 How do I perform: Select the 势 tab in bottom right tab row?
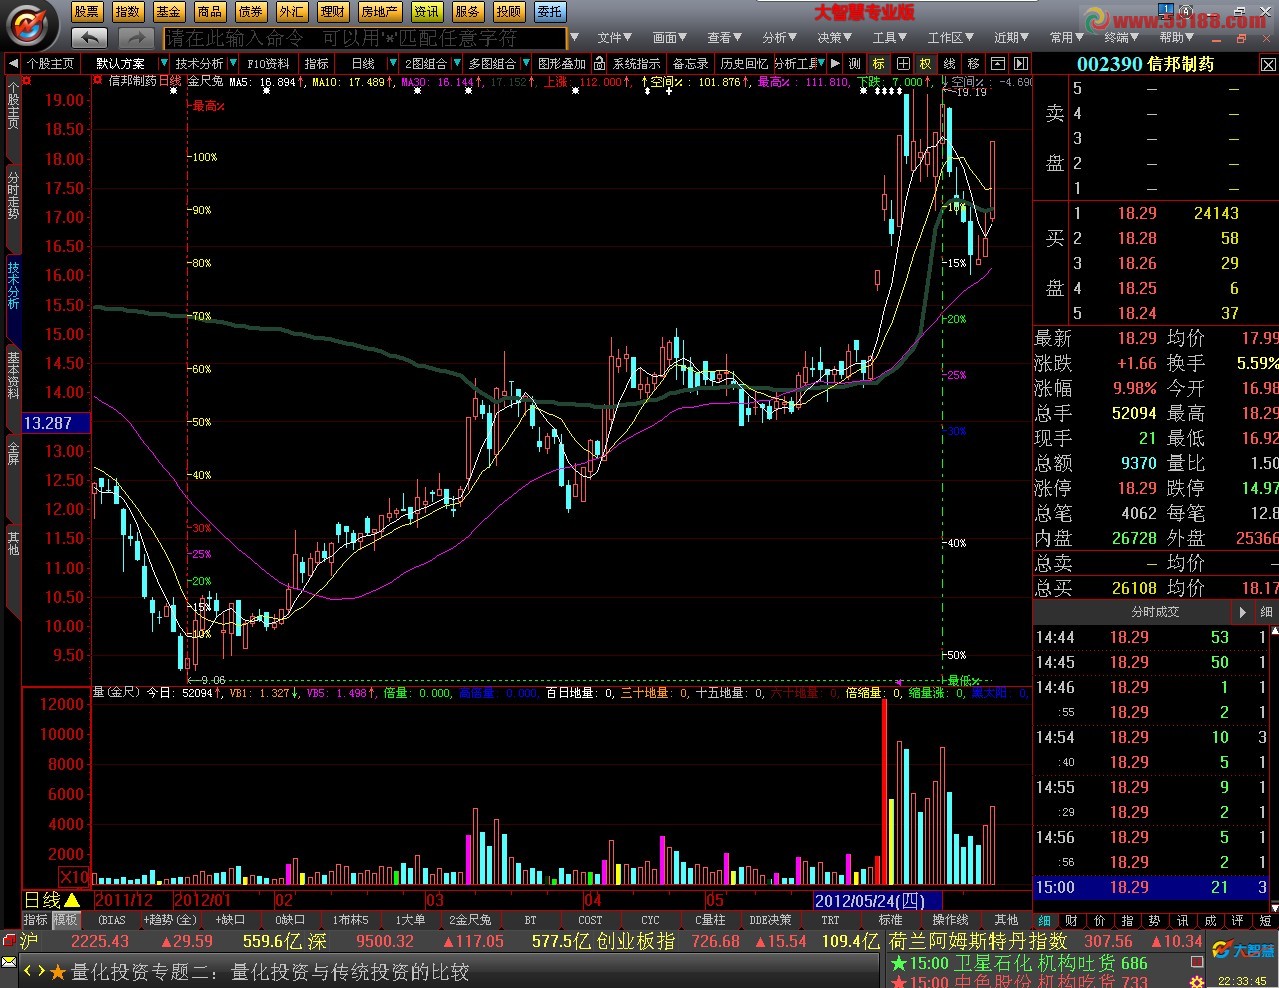1154,920
